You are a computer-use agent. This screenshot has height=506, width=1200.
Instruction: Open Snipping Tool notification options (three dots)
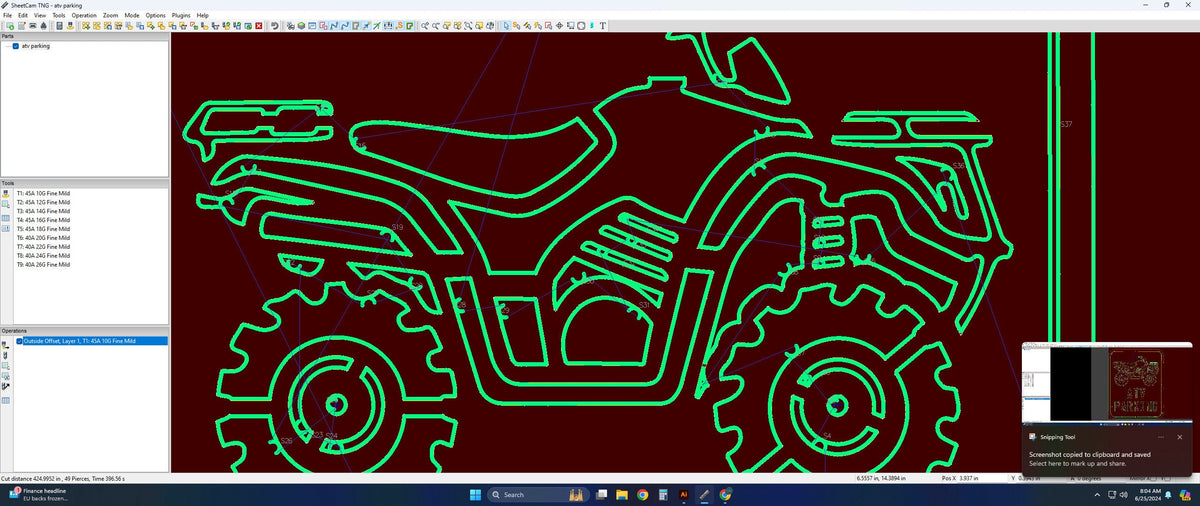pos(1160,437)
